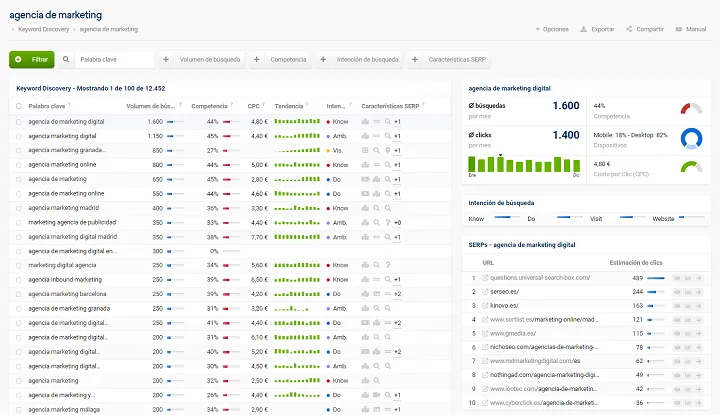The height and width of the screenshot is (415, 720).
Task: Add a Características SERP filter
Action: [450, 59]
